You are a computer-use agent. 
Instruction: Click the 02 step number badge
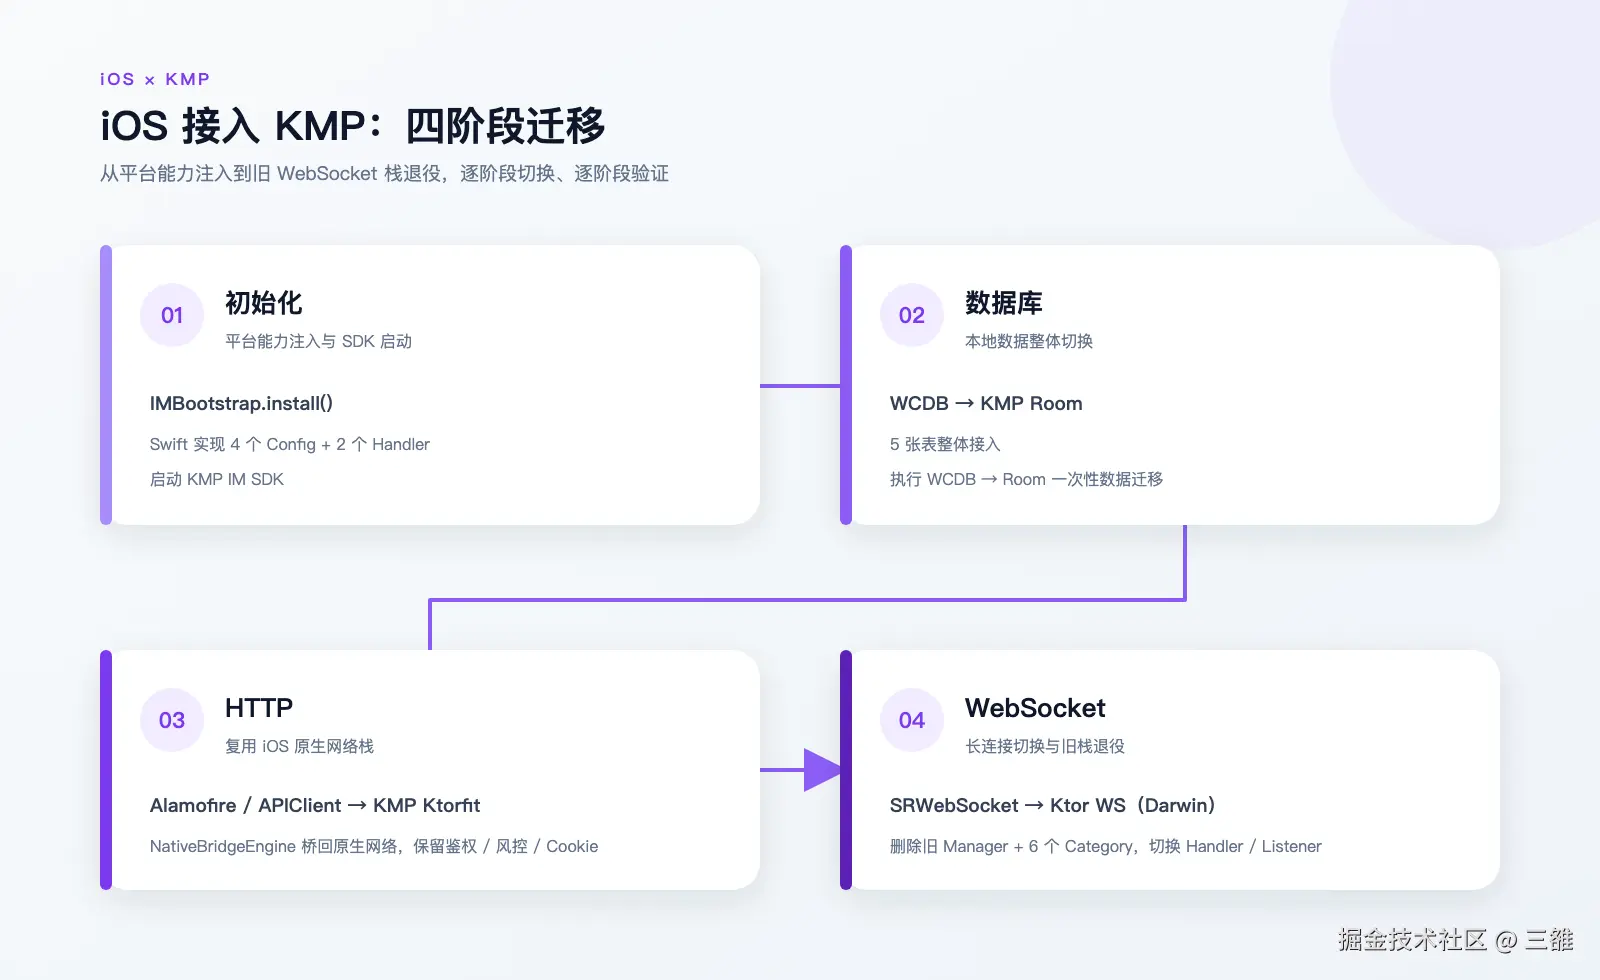pyautogui.click(x=912, y=315)
